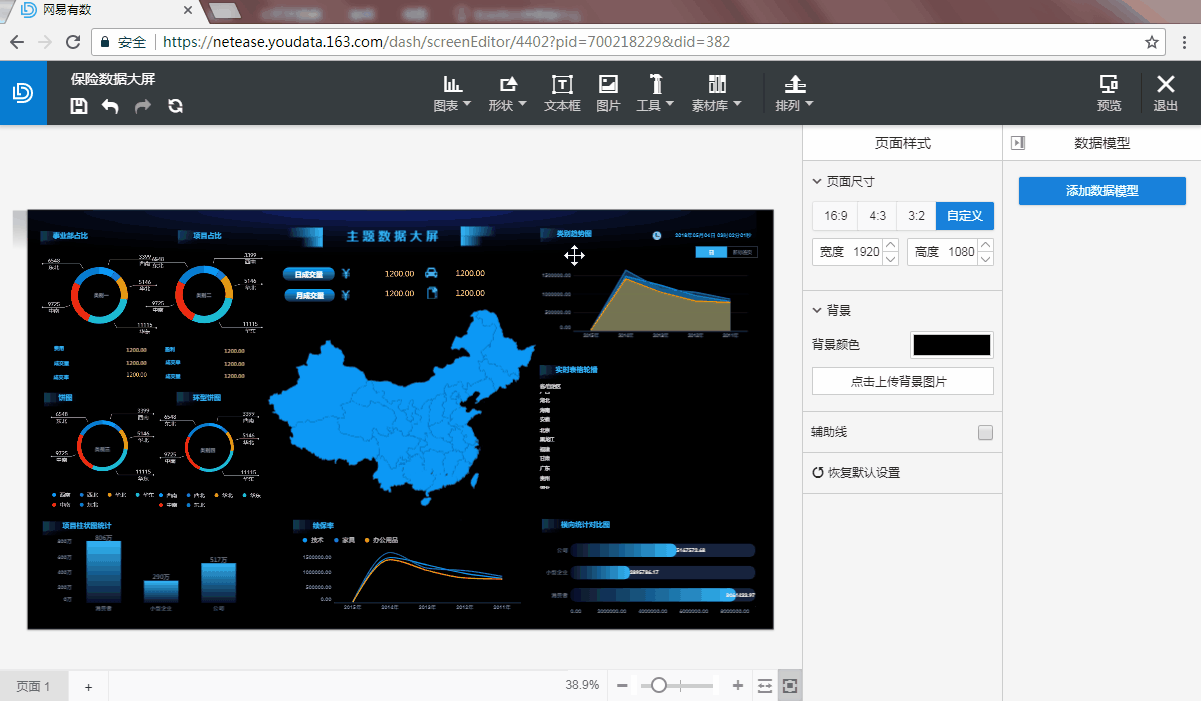Open the 图表 chart dropdown
The height and width of the screenshot is (701, 1201).
452,93
